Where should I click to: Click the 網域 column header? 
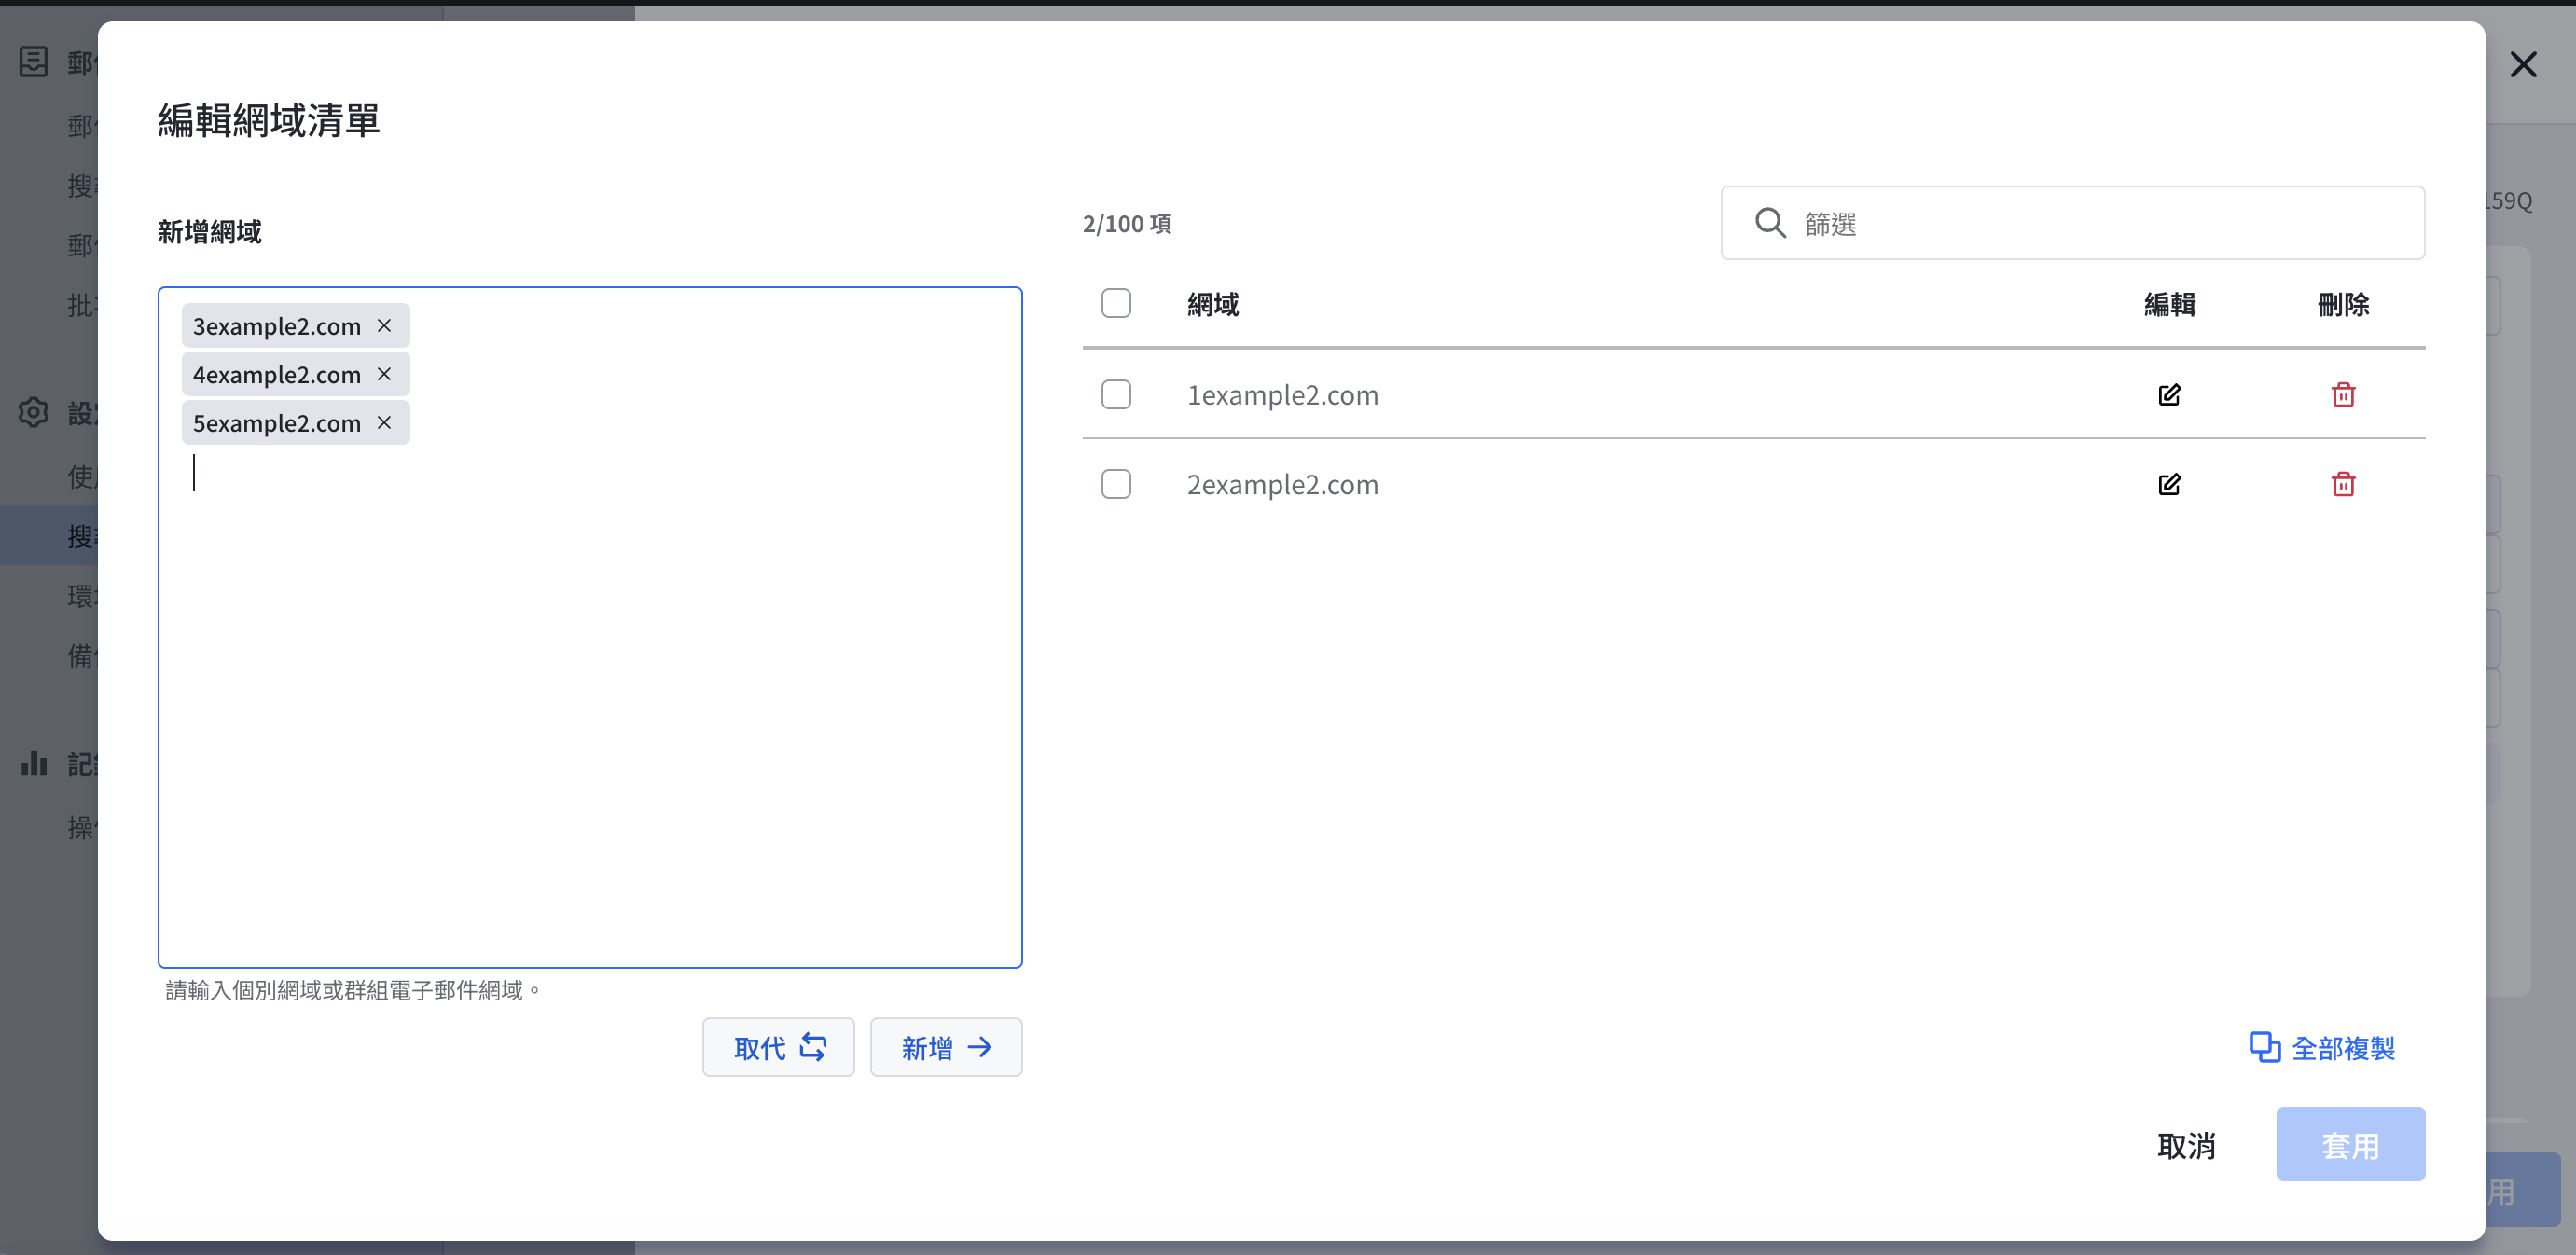click(1212, 305)
